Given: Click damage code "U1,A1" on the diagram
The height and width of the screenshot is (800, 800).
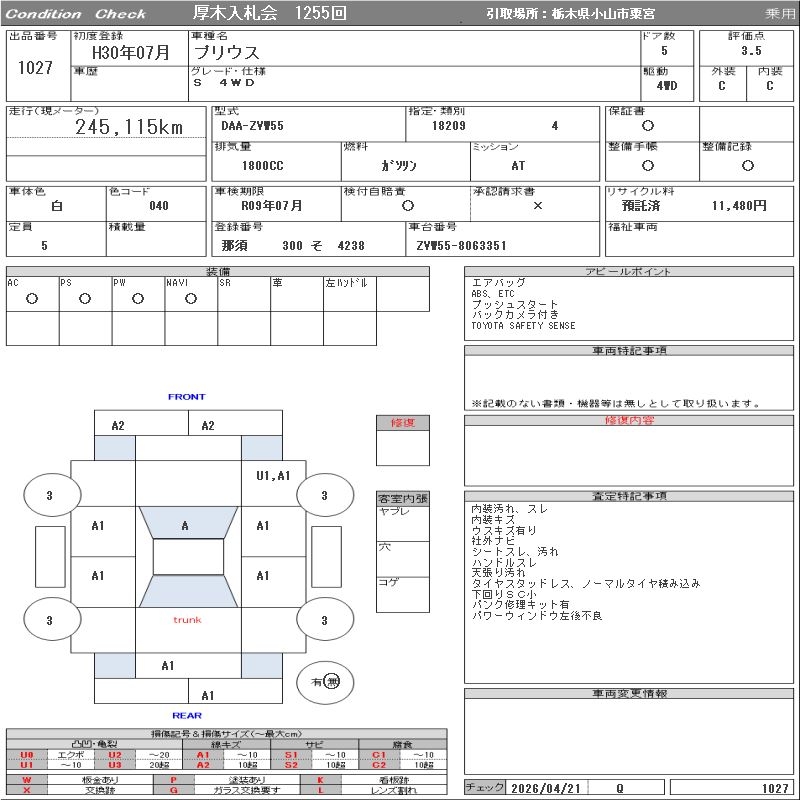Looking at the screenshot, I should click(273, 476).
